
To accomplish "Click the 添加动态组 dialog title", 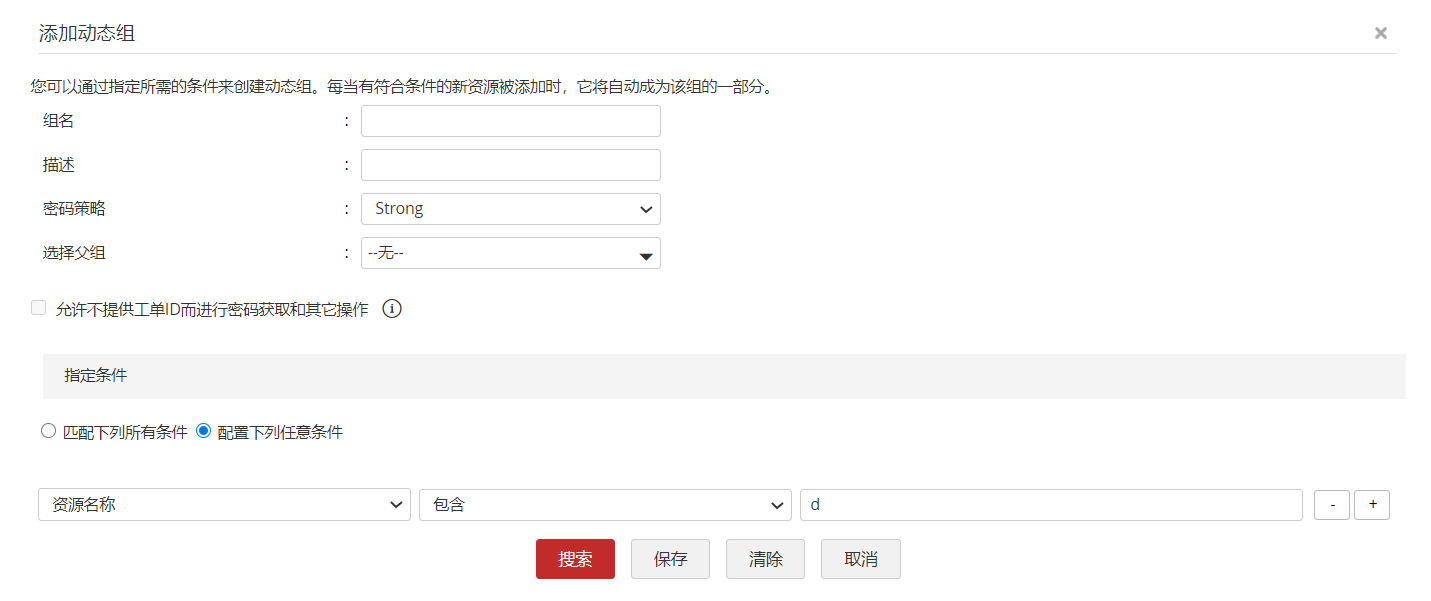I will (87, 34).
